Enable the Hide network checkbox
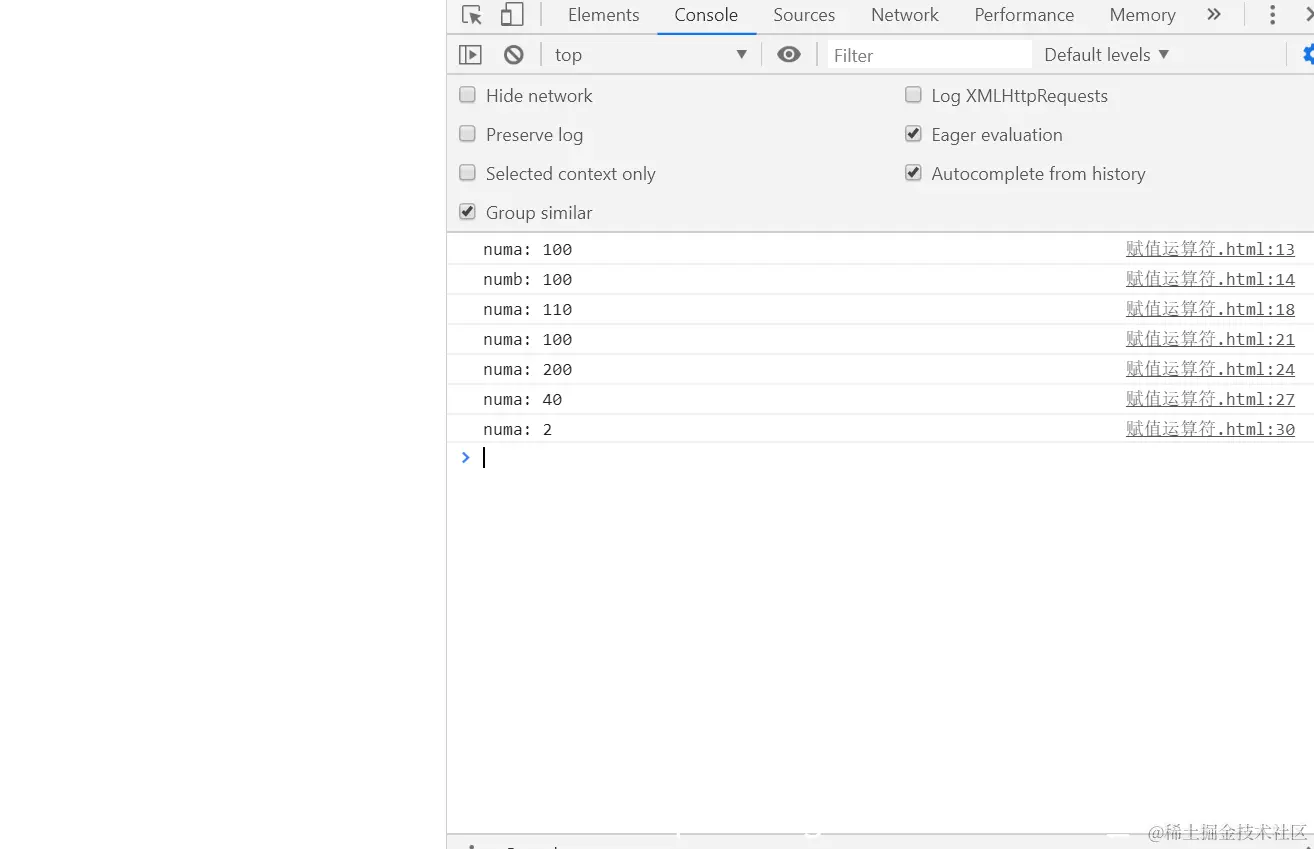The image size is (1314, 849). point(467,95)
